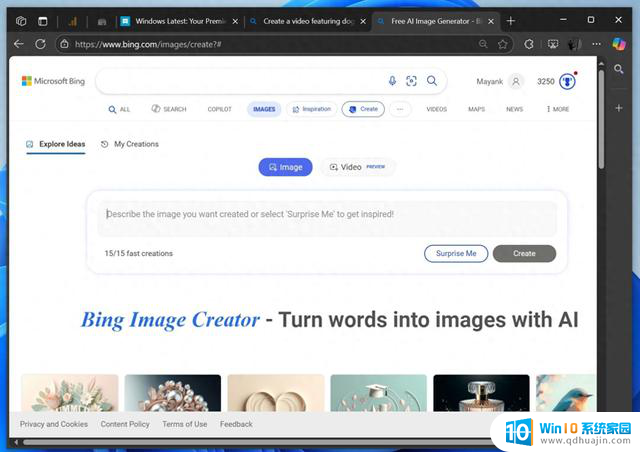Open the COPILOT category
The width and height of the screenshot is (640, 452).
220,109
